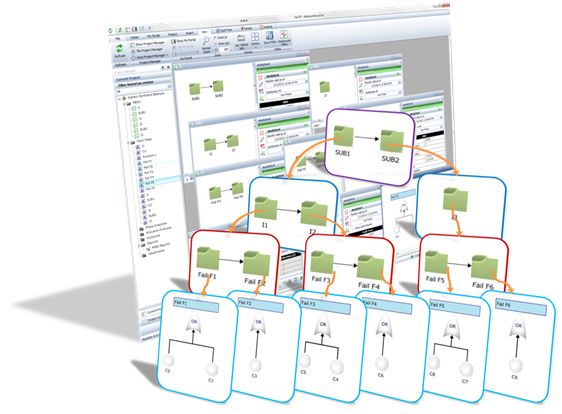Click the green Refresh icon in the ribbon
The image size is (562, 414).
coord(119,48)
